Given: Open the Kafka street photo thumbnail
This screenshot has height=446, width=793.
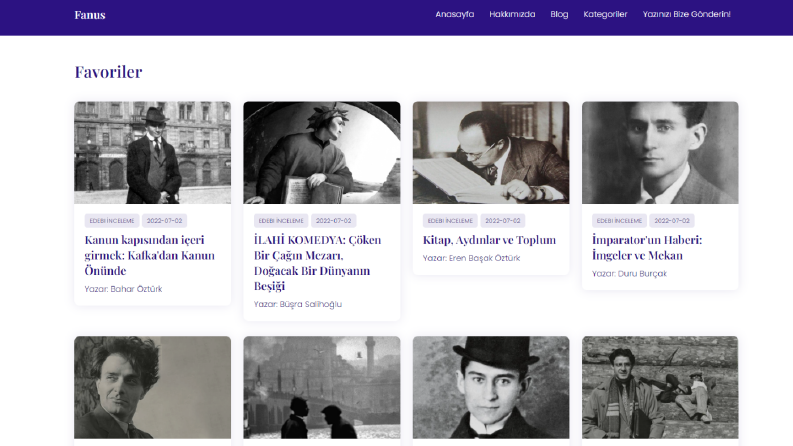Looking at the screenshot, I should 153,153.
